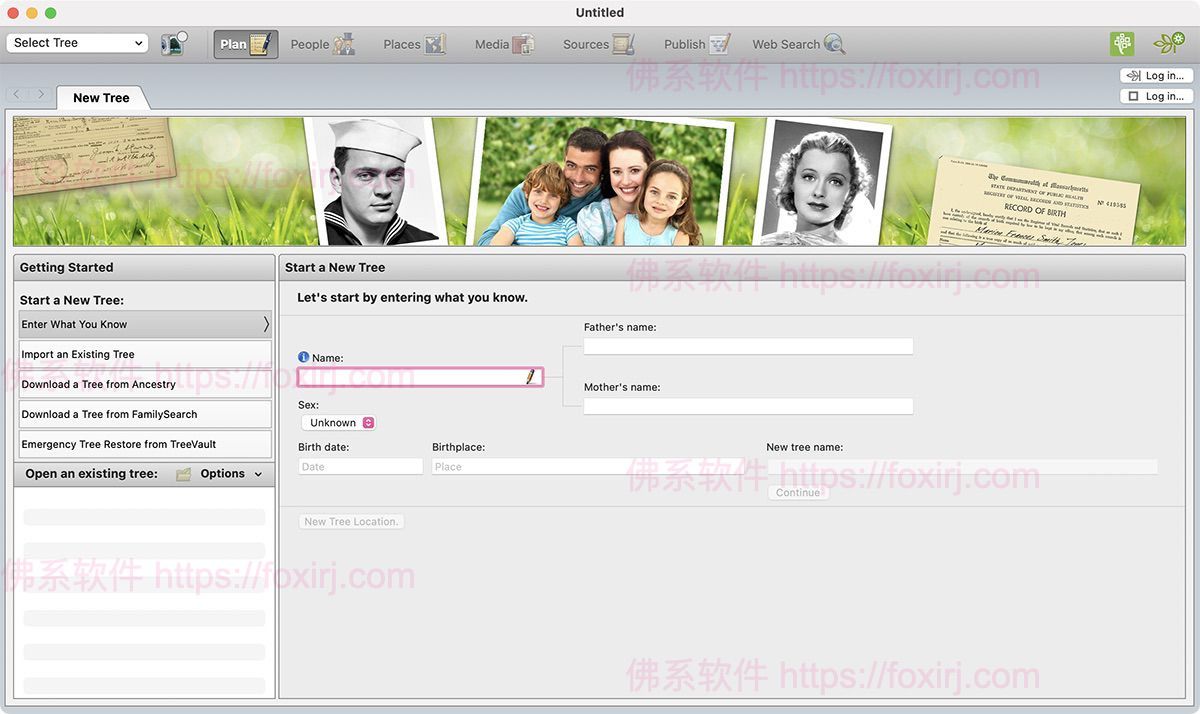Click the FamilySearch leaf icon
This screenshot has height=714, width=1200.
[1169, 44]
